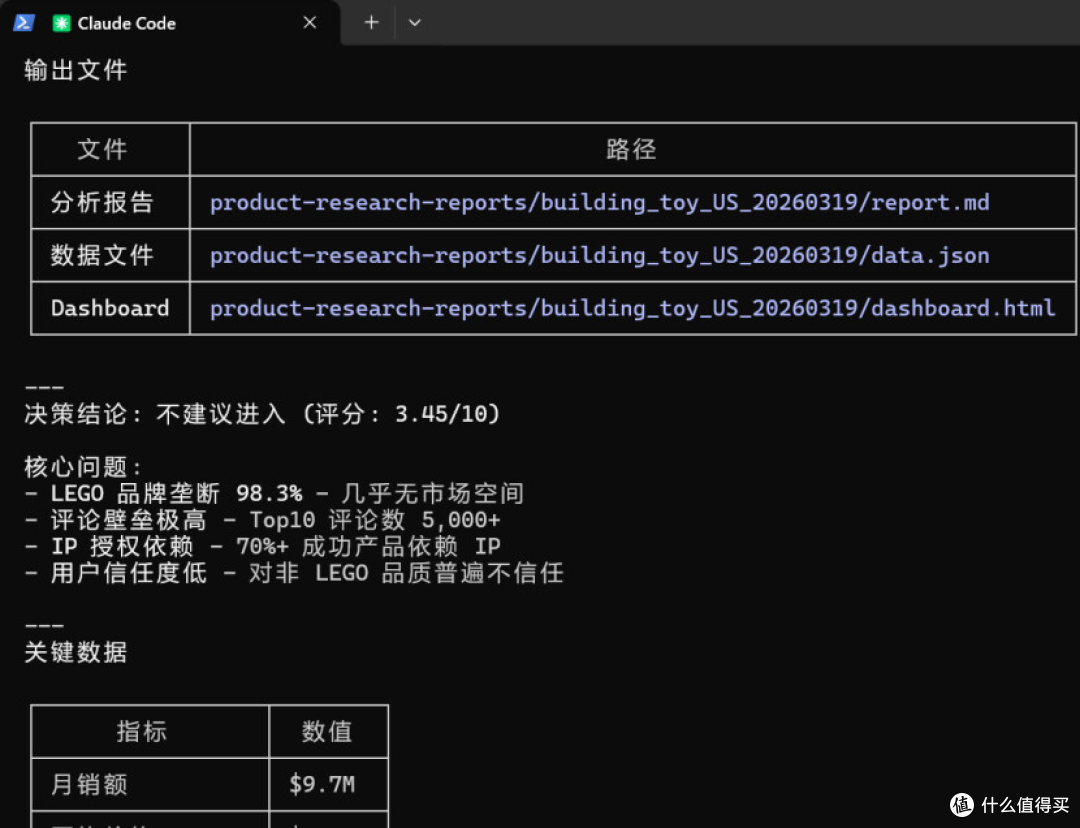
Task: Open the report.md file path link
Action: point(599,203)
